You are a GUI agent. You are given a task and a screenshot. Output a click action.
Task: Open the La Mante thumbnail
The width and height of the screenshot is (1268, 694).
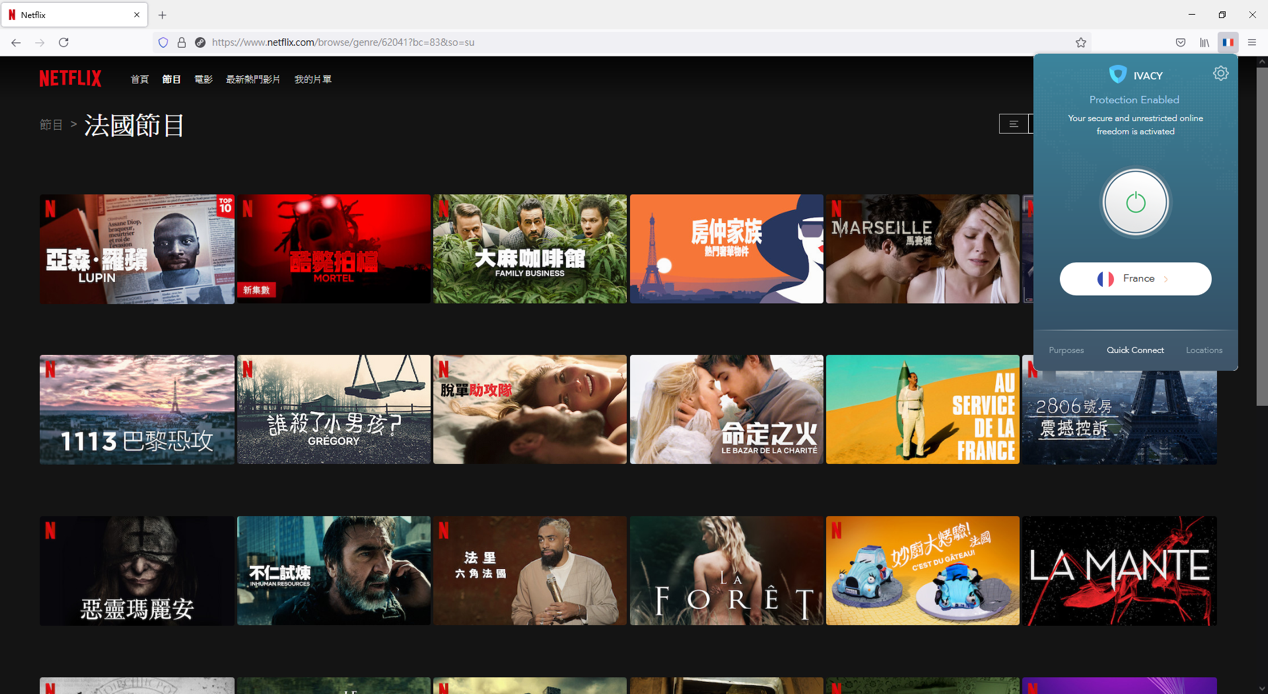click(x=1119, y=571)
